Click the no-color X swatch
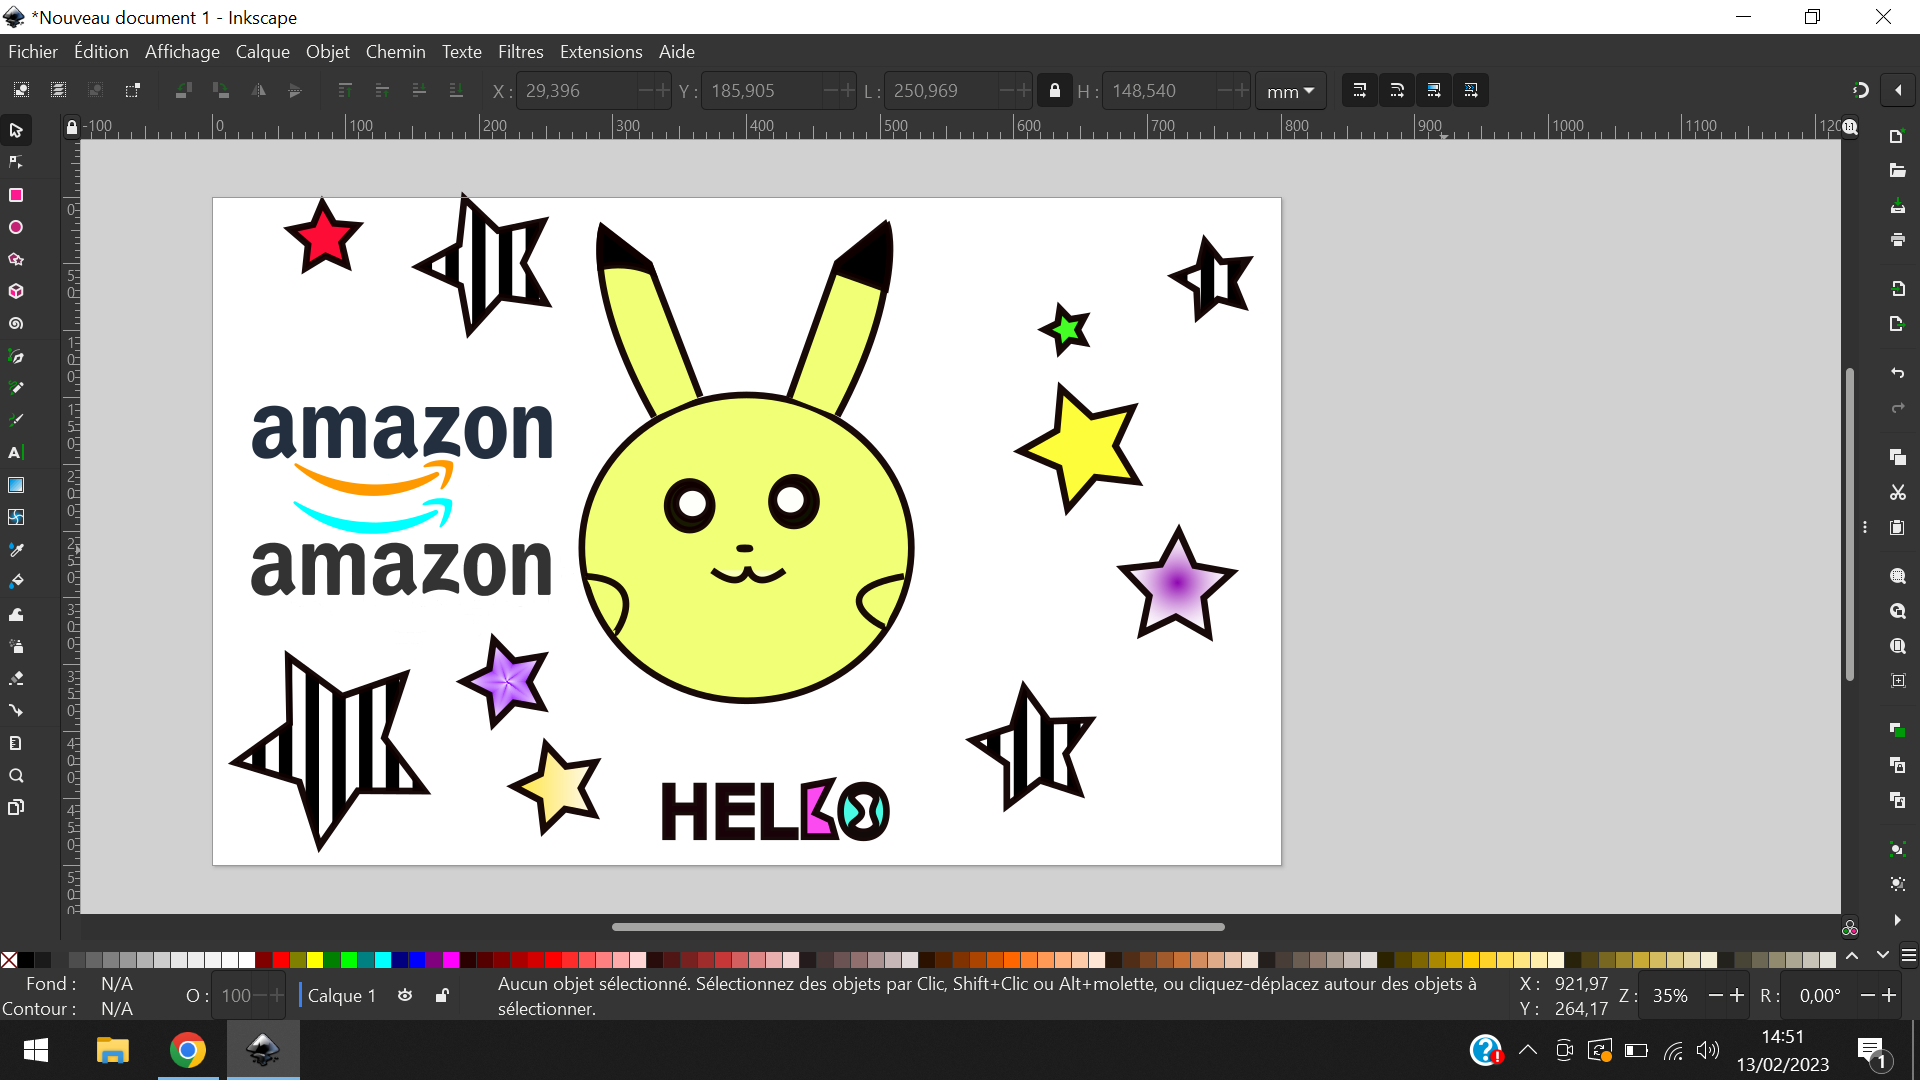1920x1080 pixels. [x=9, y=960]
